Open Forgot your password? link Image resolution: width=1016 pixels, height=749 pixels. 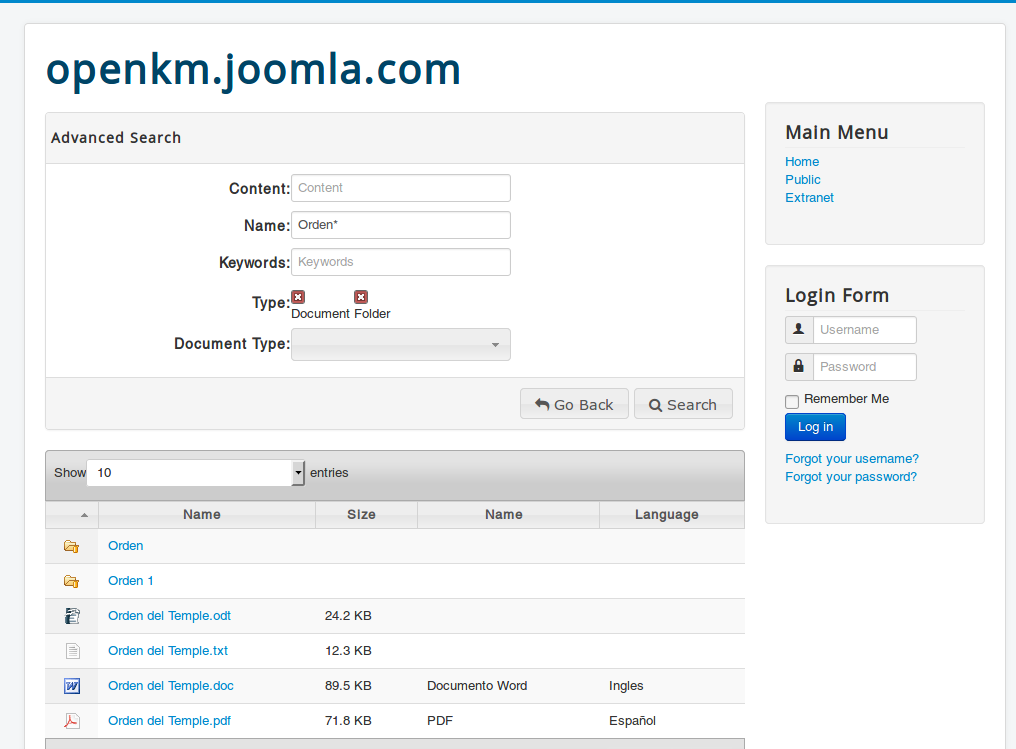851,477
